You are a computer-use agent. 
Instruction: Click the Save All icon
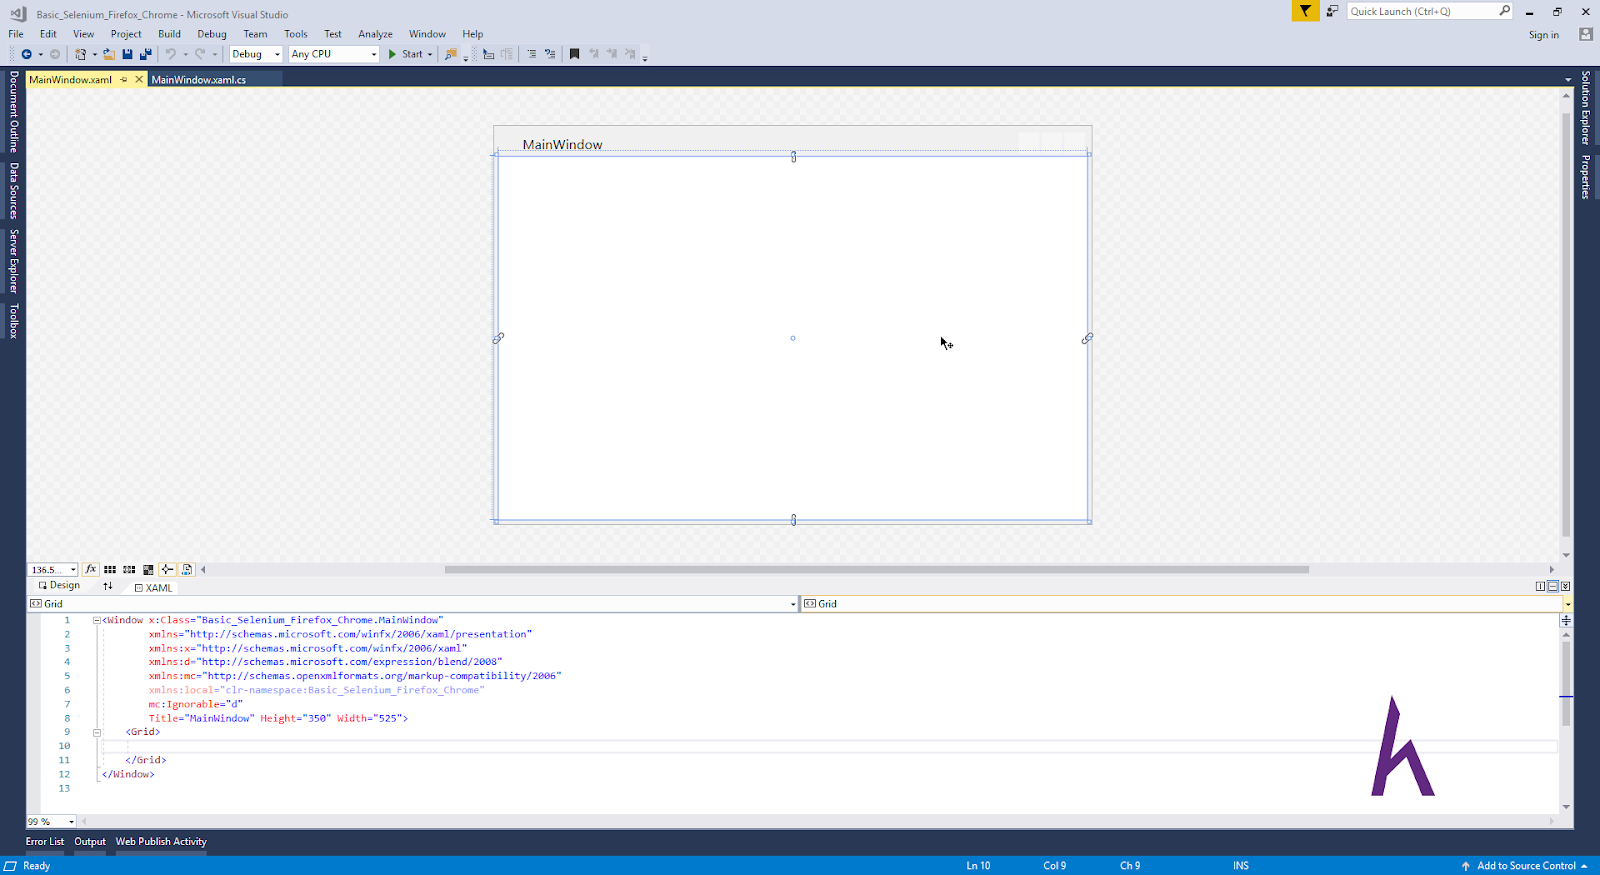tap(146, 54)
